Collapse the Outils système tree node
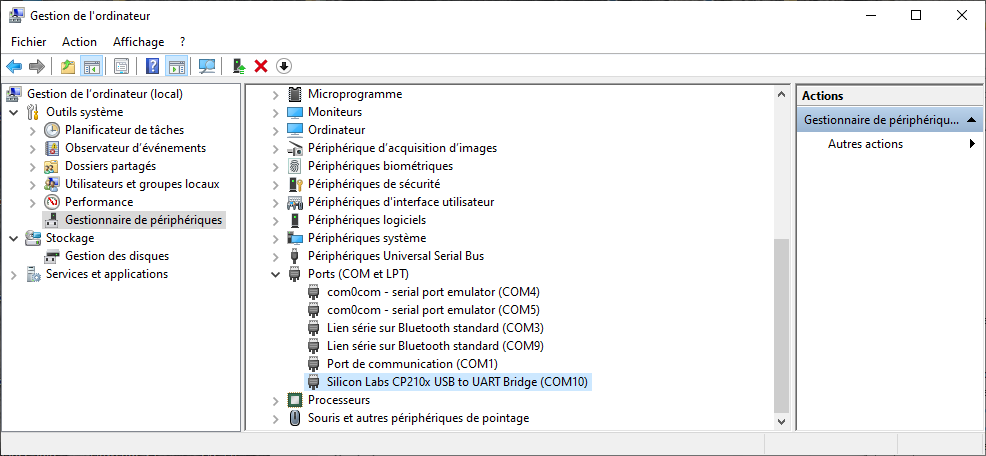The height and width of the screenshot is (456, 986). click(x=13, y=112)
